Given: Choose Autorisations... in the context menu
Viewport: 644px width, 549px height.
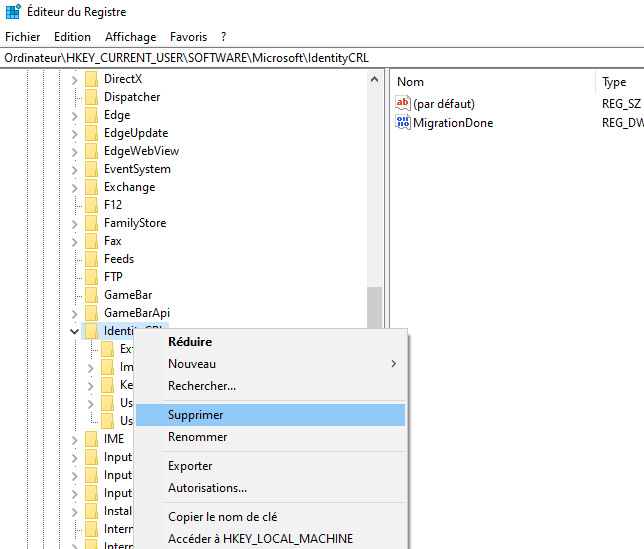Looking at the screenshot, I should pos(270,488).
